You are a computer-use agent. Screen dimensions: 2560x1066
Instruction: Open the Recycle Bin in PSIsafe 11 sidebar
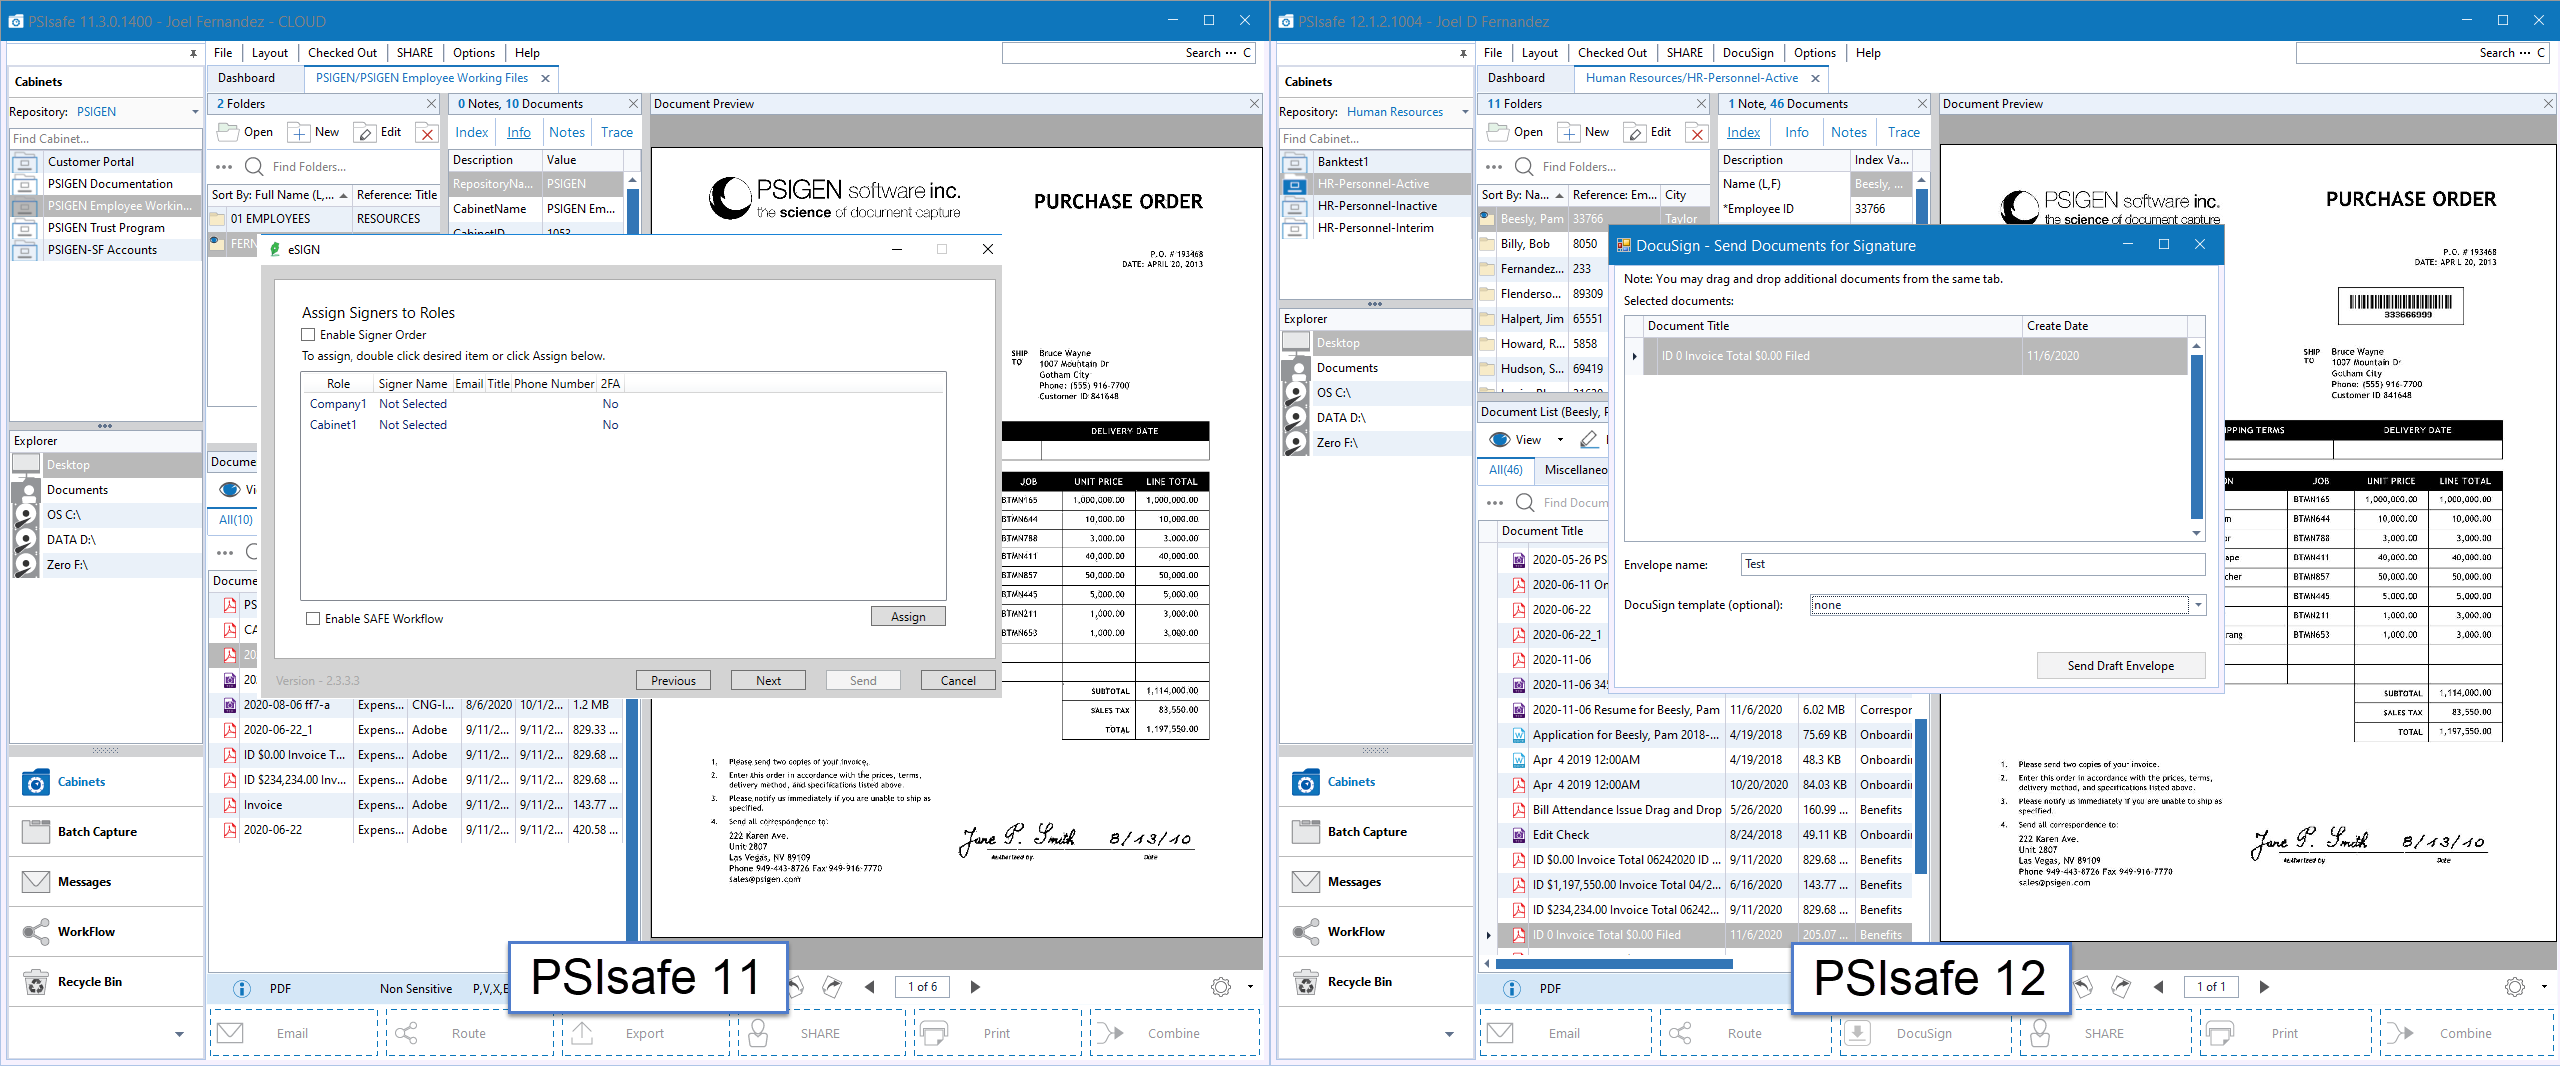pos(89,982)
